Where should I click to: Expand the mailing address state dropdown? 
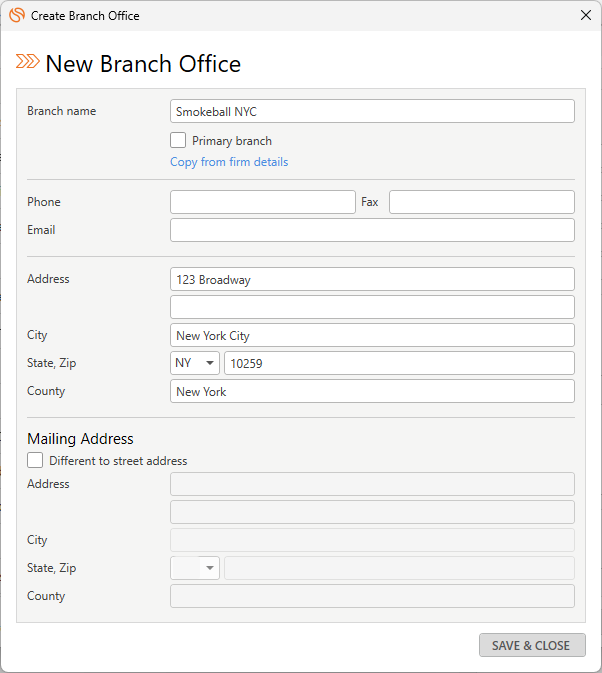pos(195,568)
